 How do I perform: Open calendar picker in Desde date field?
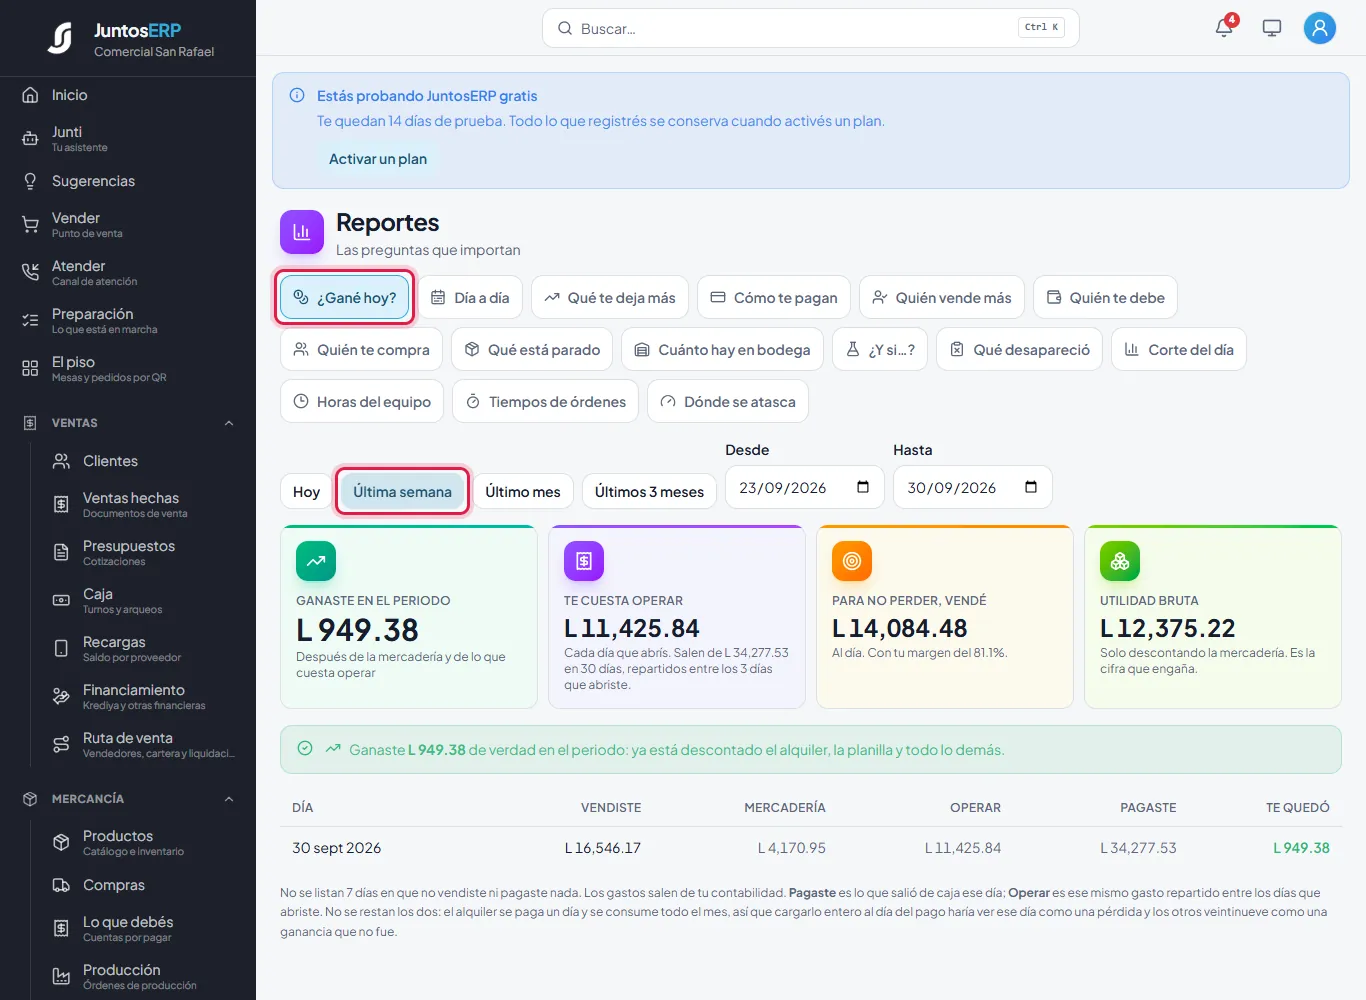[x=863, y=487]
